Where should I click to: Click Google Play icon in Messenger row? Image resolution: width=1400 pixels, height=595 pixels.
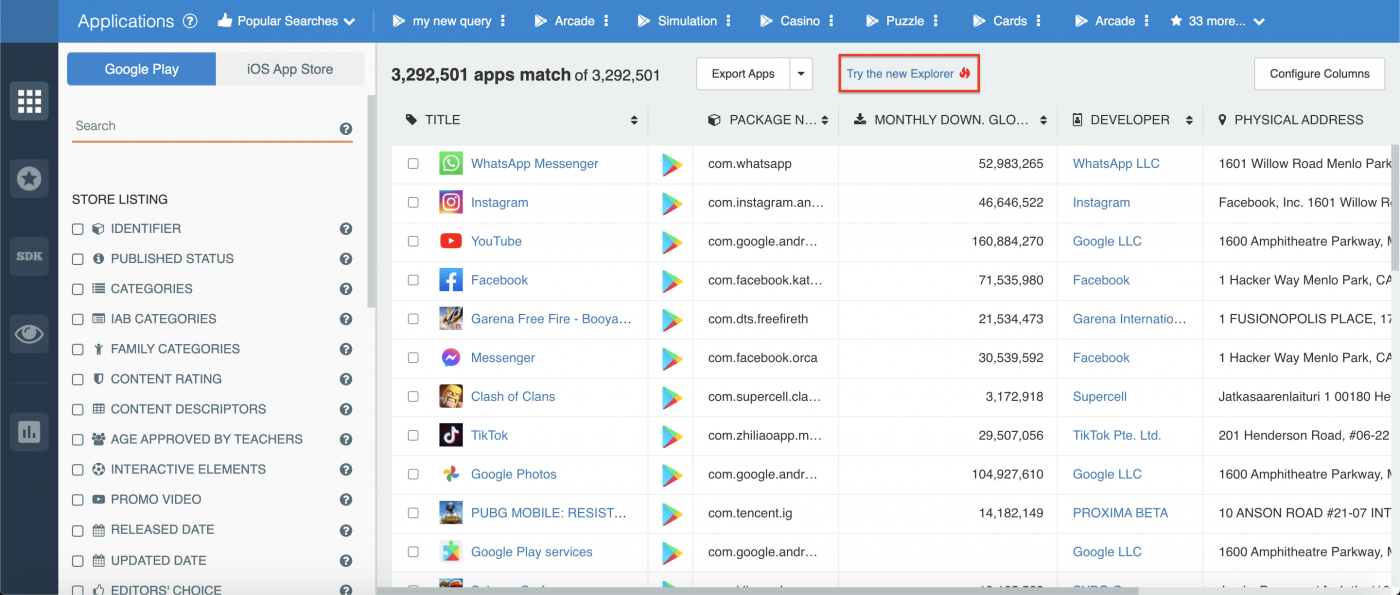(671, 358)
